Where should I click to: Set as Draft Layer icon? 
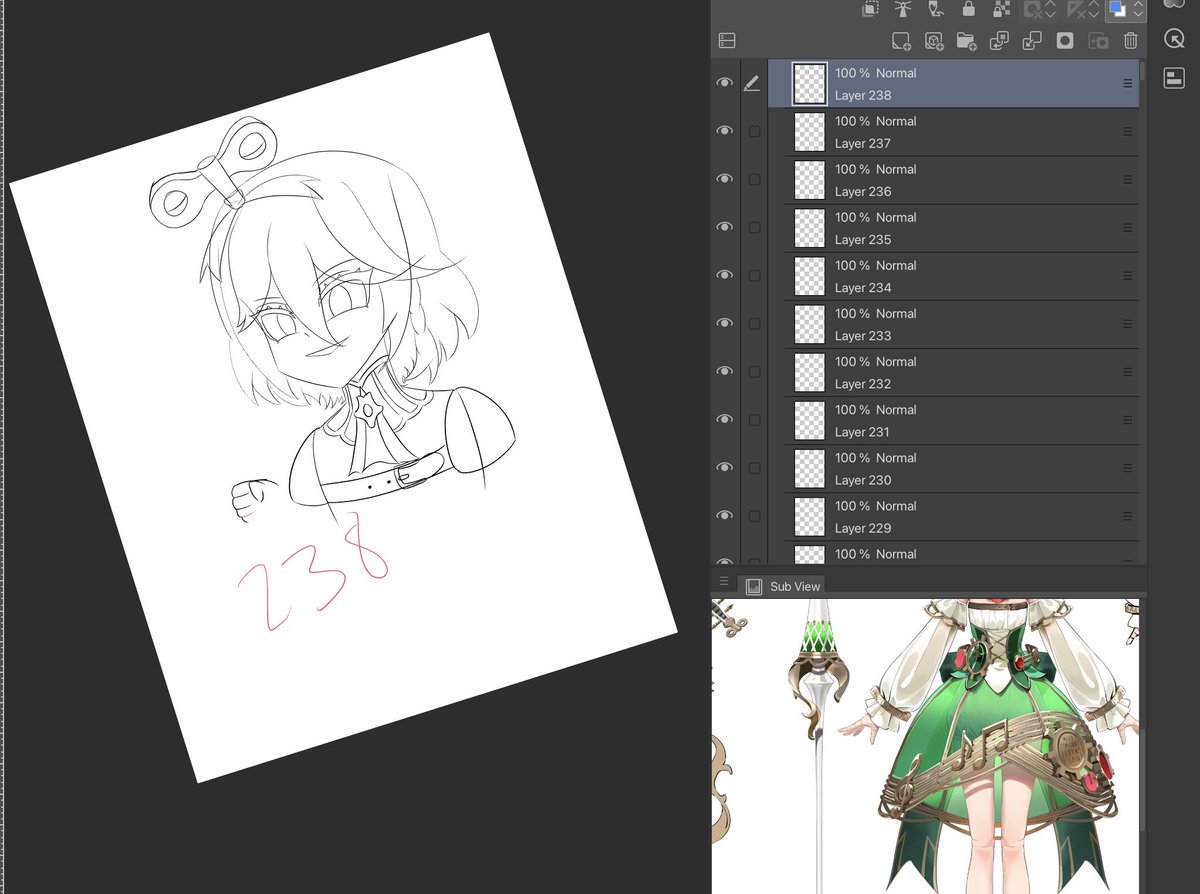pyautogui.click(x=935, y=9)
